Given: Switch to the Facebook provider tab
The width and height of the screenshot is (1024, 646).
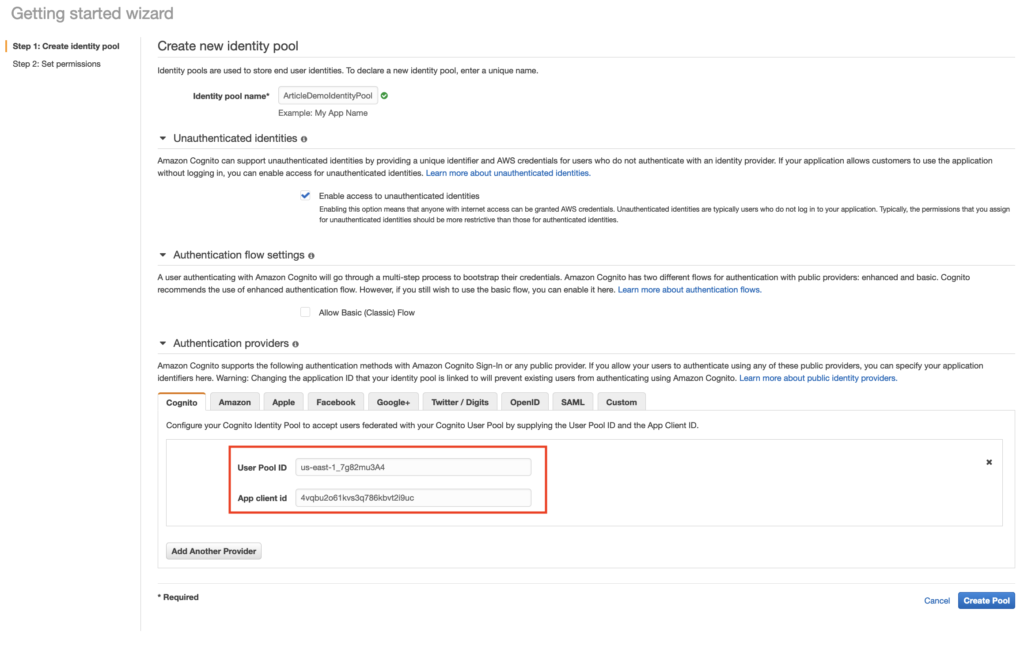Looking at the screenshot, I should tap(336, 402).
